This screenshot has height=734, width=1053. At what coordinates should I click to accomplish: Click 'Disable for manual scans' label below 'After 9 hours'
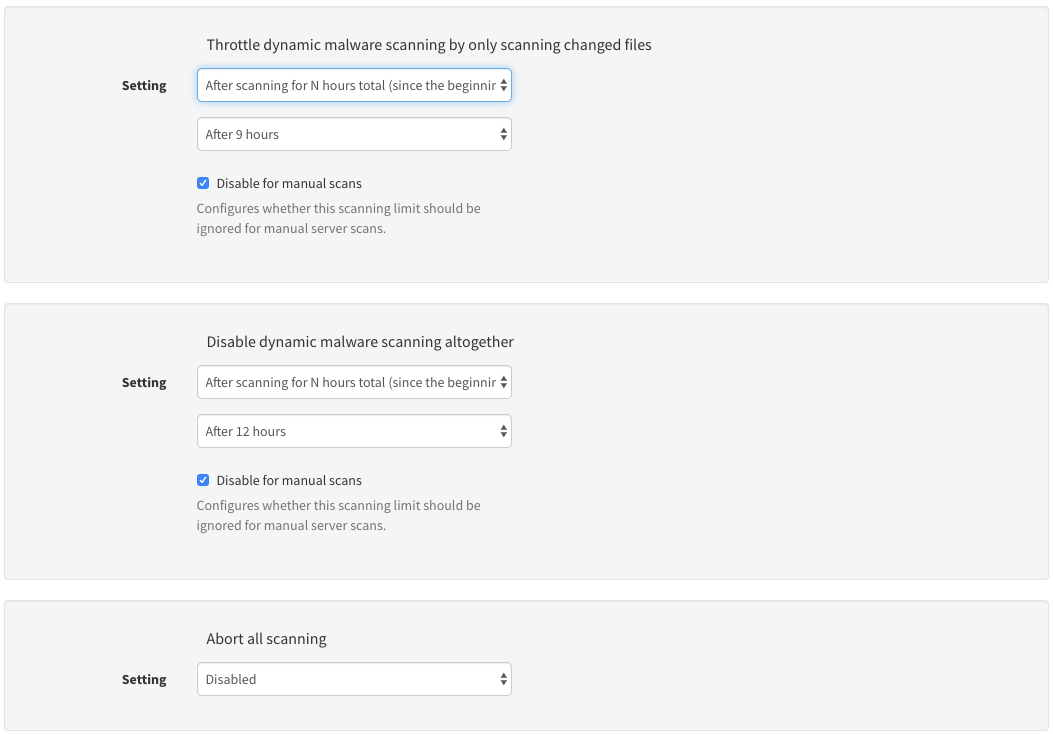point(289,183)
